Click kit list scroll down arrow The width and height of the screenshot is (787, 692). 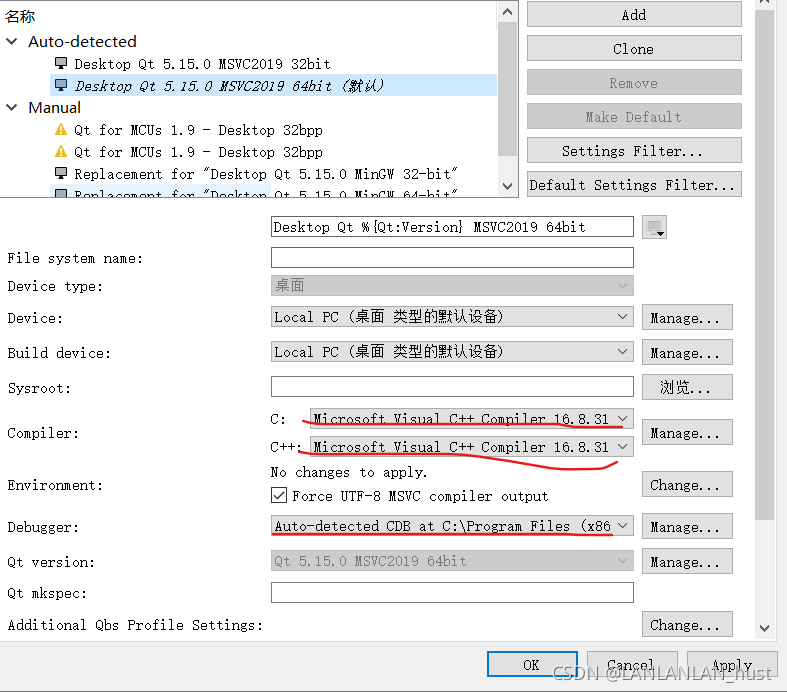tap(507, 186)
